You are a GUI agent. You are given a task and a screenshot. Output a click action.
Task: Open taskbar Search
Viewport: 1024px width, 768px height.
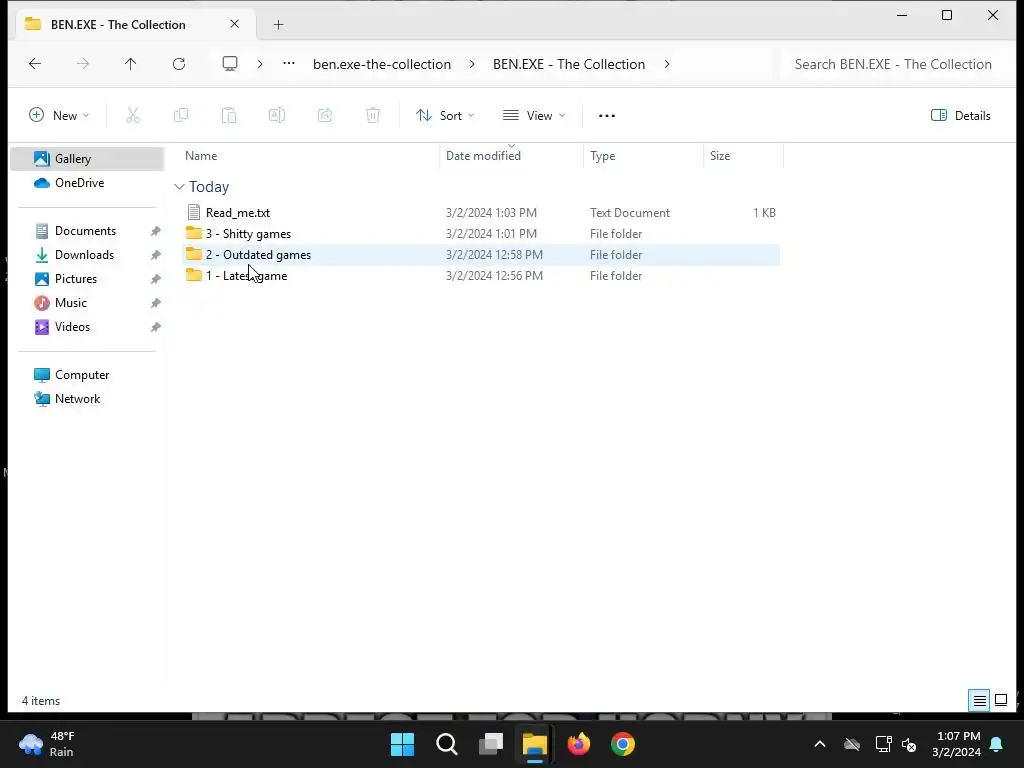click(447, 744)
